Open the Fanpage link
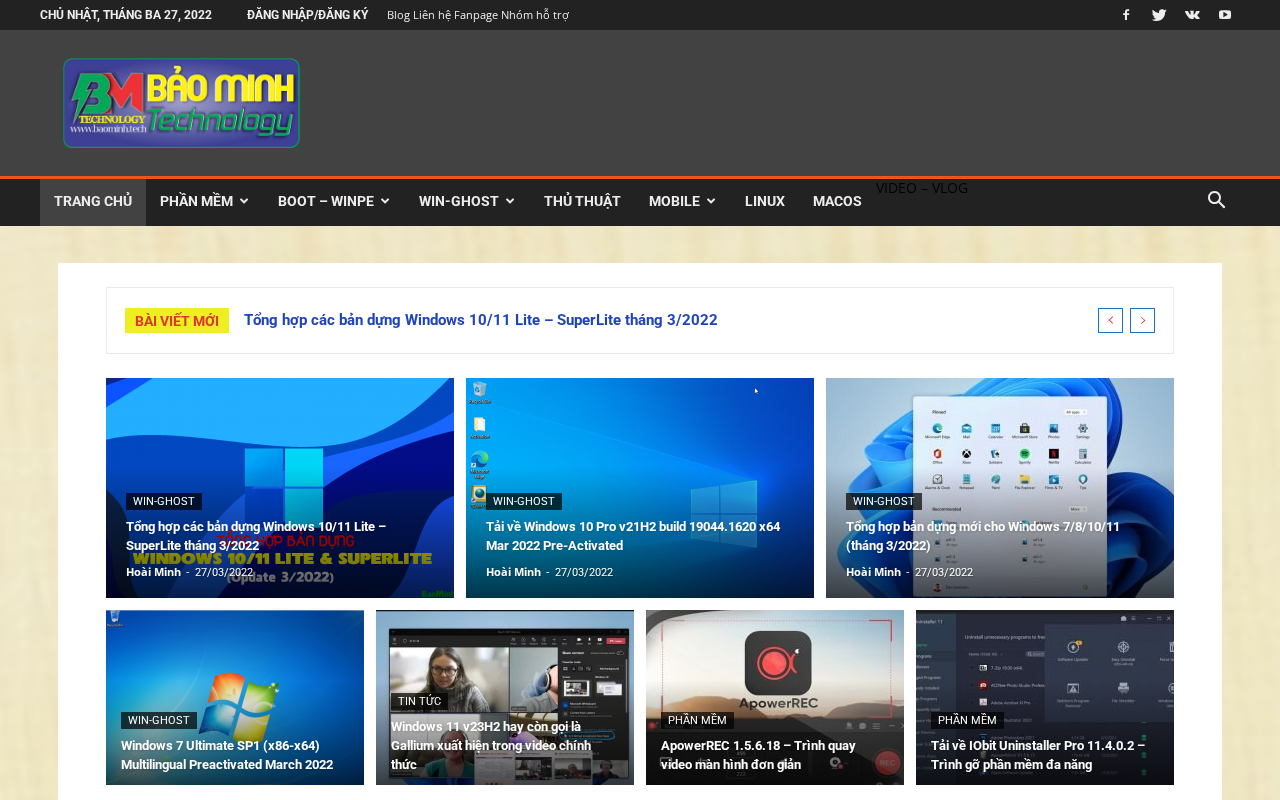Screen dimensions: 1280x800 [476, 15]
